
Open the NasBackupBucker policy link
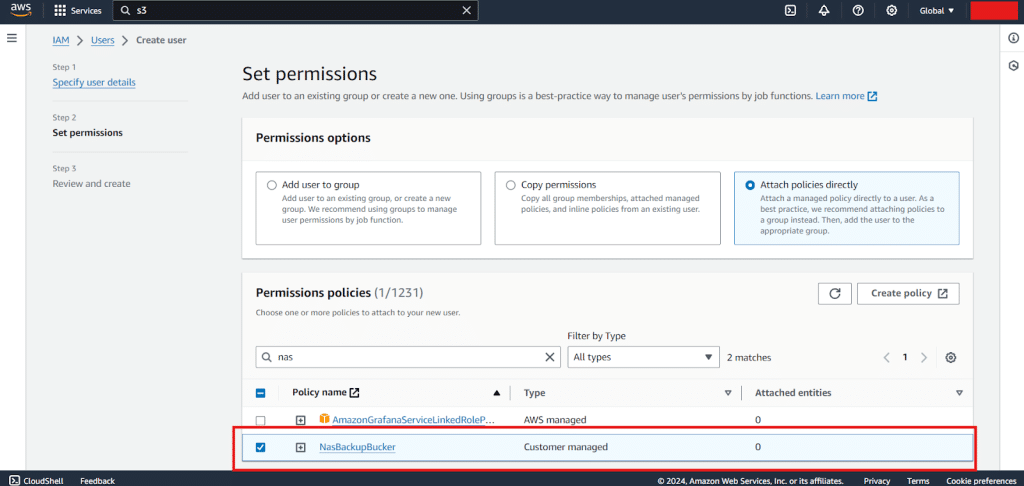(357, 447)
